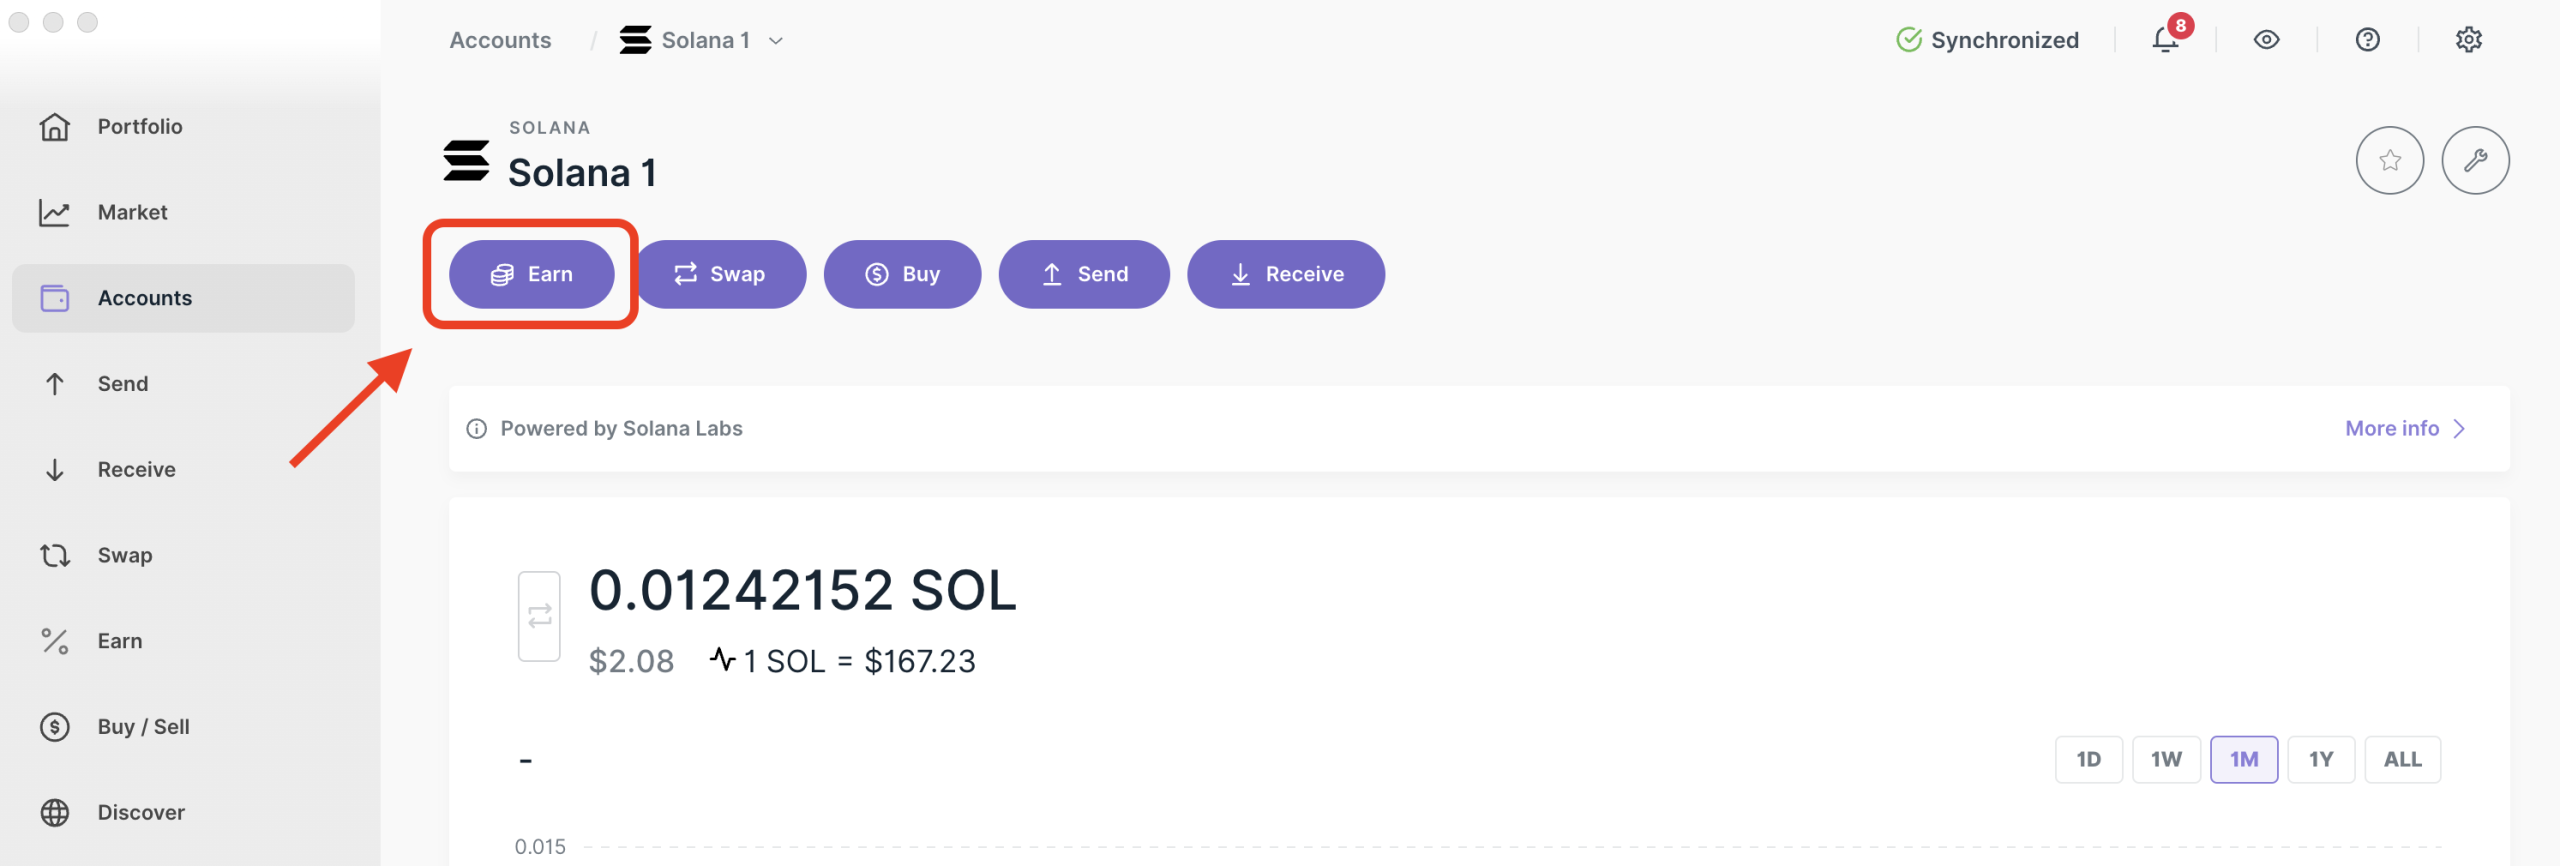This screenshot has width=2560, height=866.
Task: Click the Discover globe icon in sidebar
Action: [55, 813]
